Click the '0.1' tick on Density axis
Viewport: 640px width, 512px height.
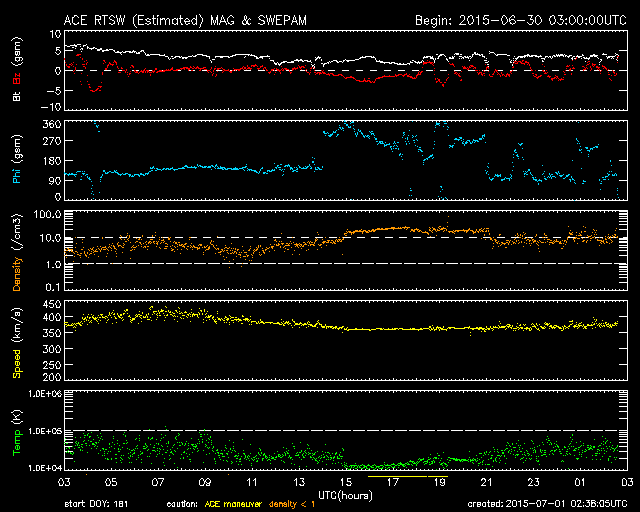coord(53,287)
